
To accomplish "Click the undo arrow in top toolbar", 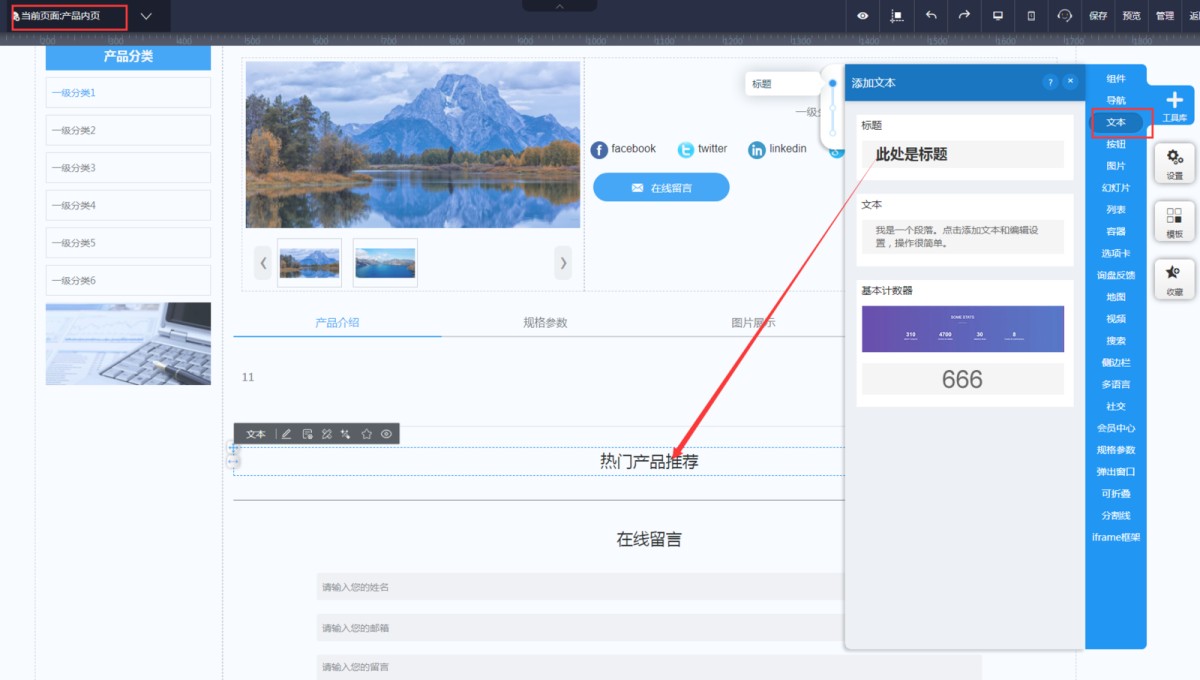I will [931, 16].
